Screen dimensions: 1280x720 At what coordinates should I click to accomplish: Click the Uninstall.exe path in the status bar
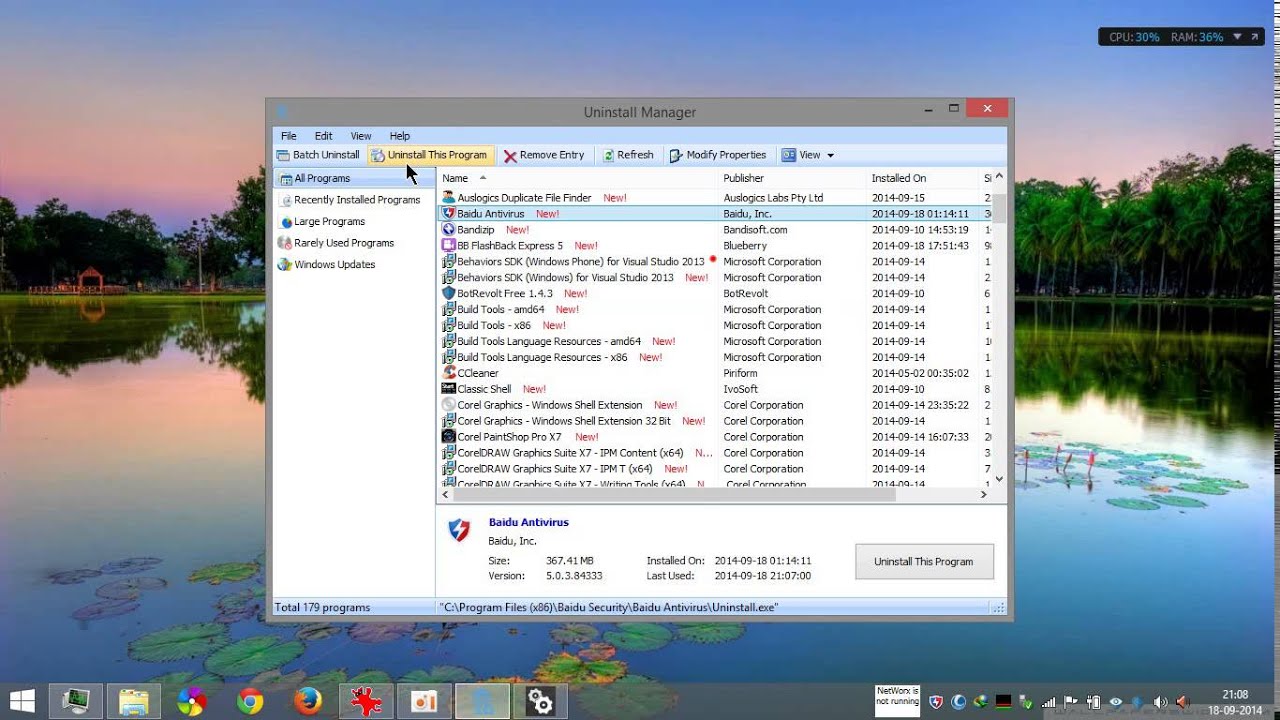609,608
